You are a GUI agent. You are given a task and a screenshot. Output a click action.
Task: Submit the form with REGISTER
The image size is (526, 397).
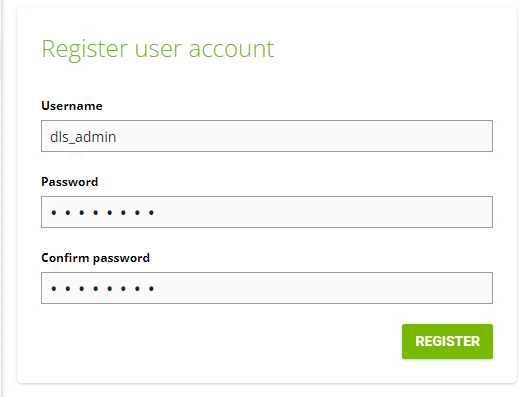pos(447,341)
